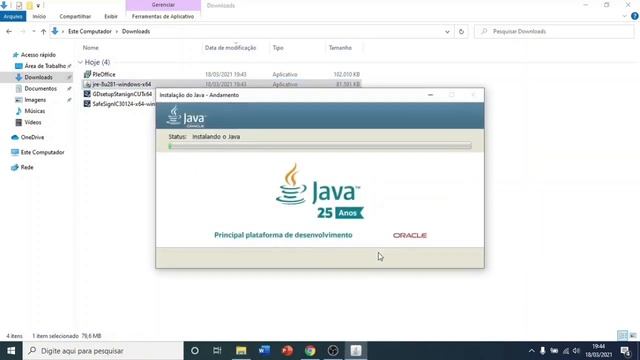Go up one folder level

(43, 31)
